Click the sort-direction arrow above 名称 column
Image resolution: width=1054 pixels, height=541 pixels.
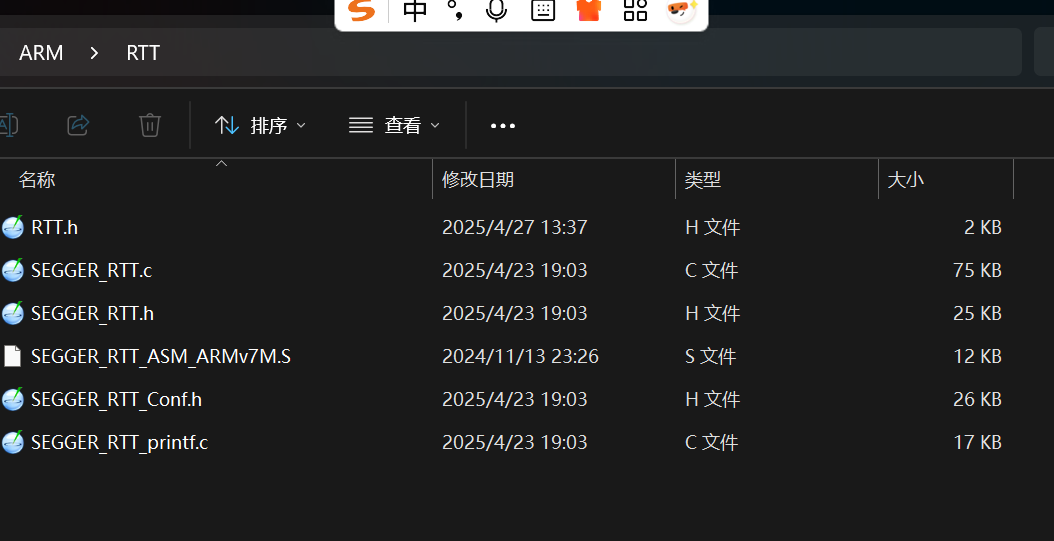221,163
